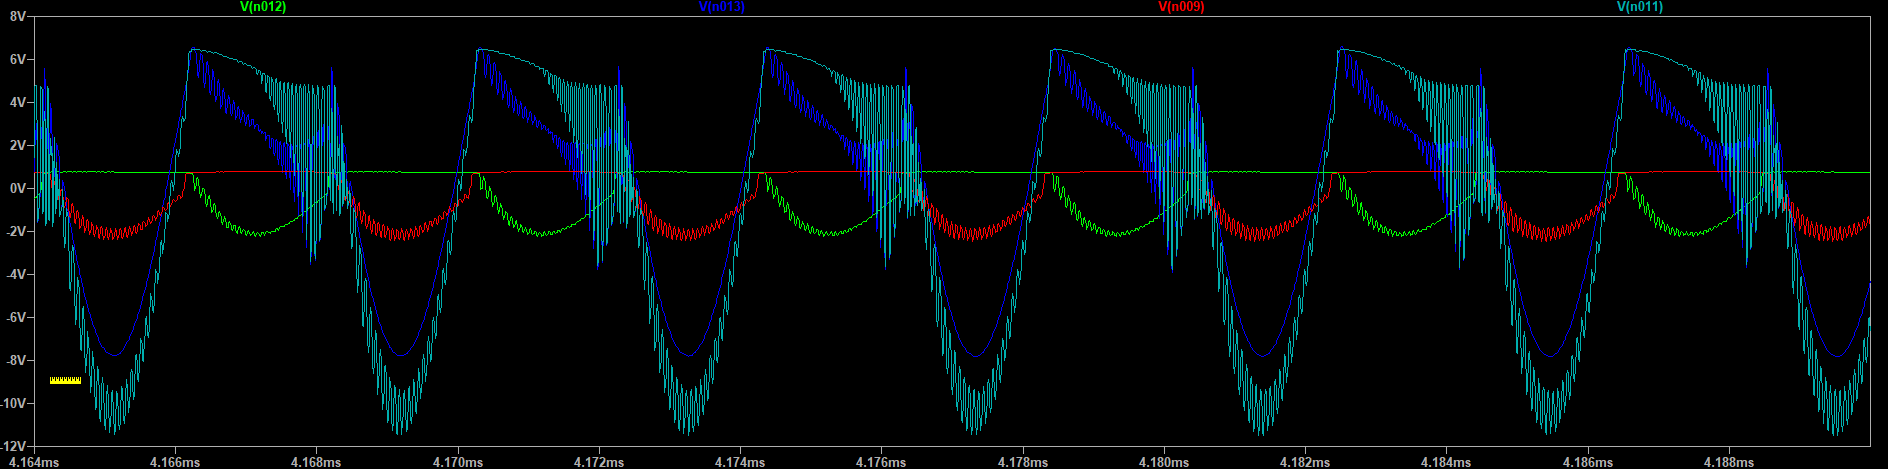Screen dimensions: 1888x469
Task: Click the 4.180ms time axis label
Action: 1163,462
